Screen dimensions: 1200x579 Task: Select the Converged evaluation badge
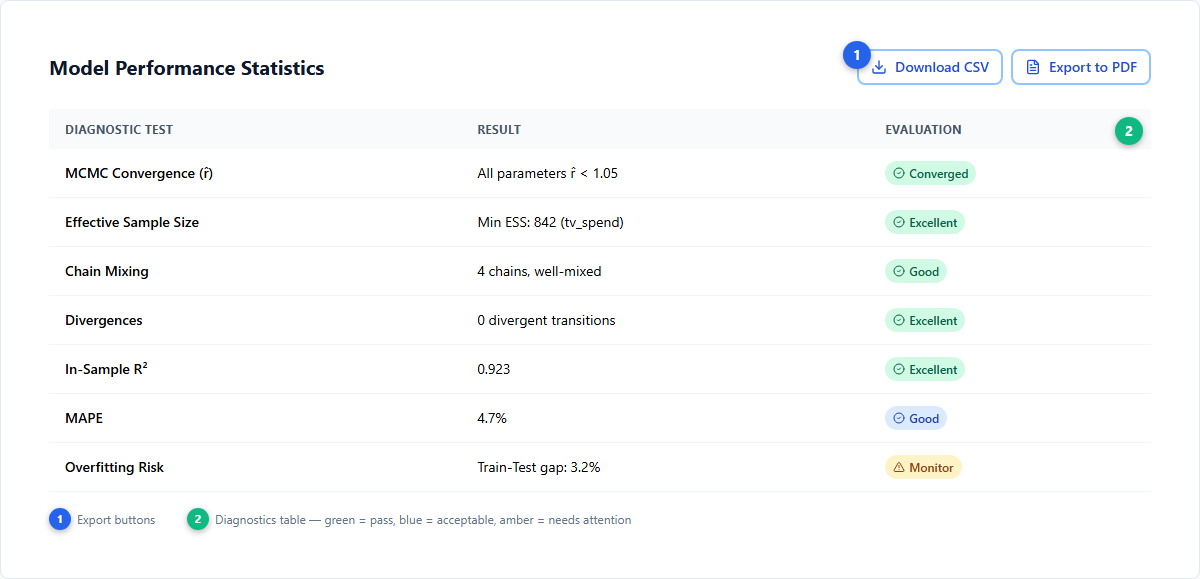pyautogui.click(x=930, y=173)
